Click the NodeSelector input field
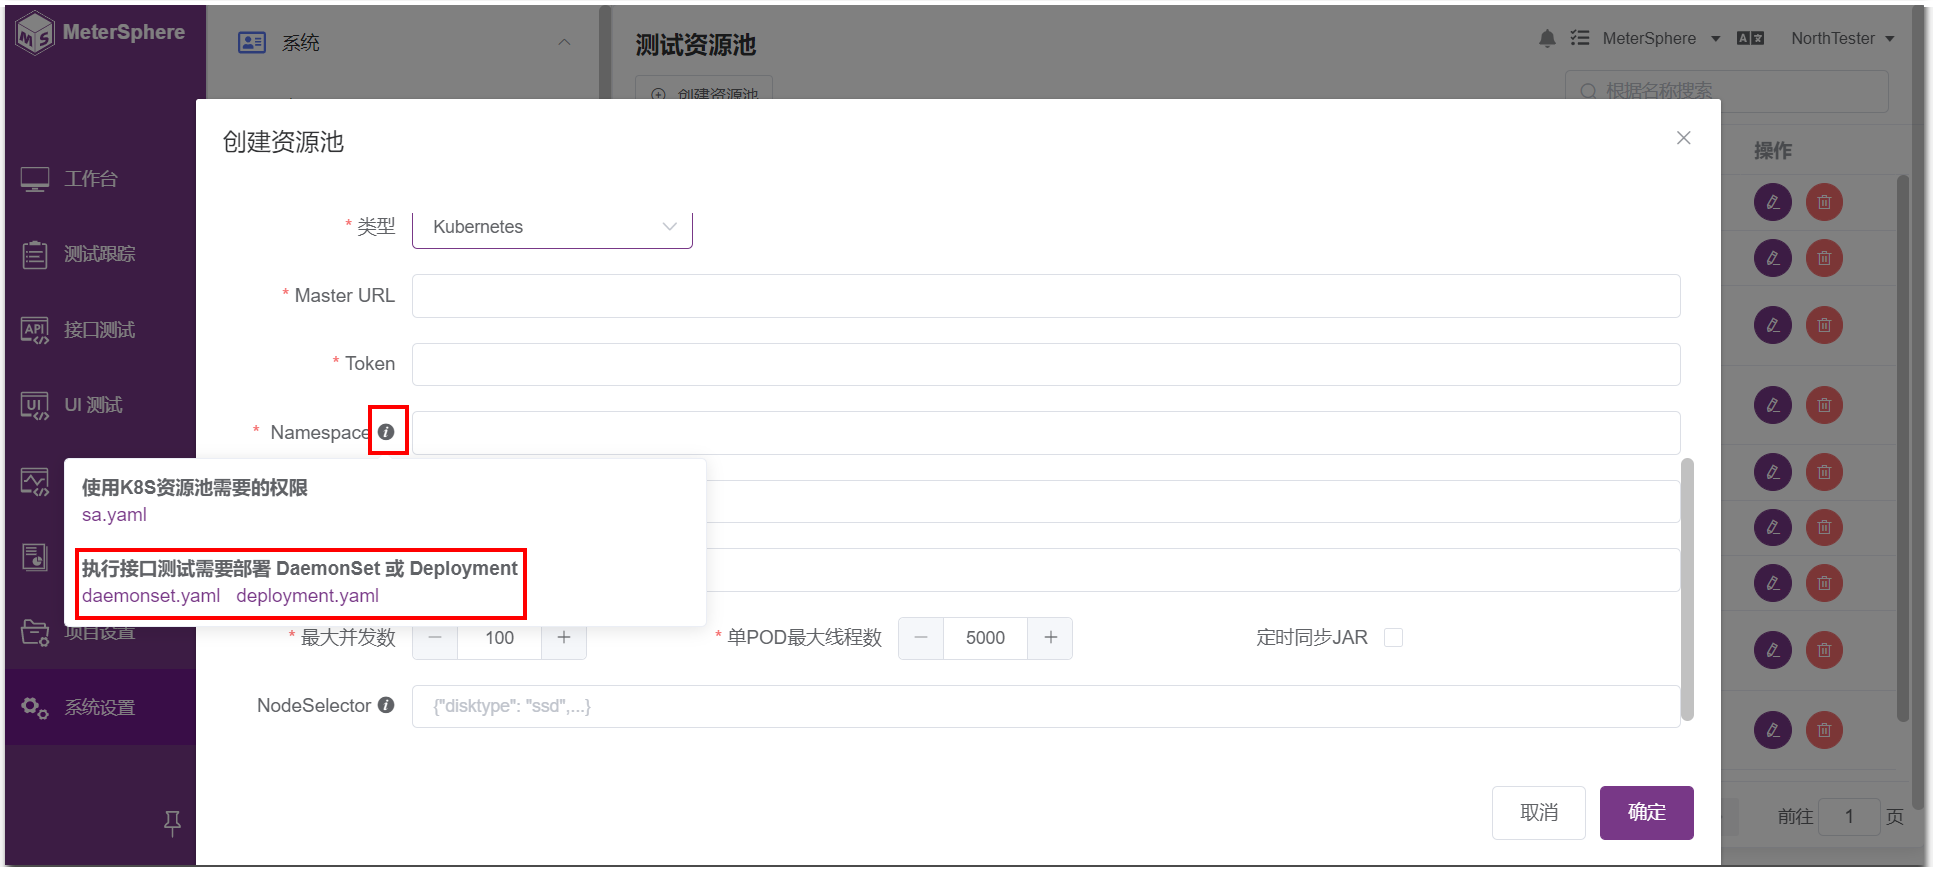The height and width of the screenshot is (874, 1933). pyautogui.click(x=1046, y=707)
